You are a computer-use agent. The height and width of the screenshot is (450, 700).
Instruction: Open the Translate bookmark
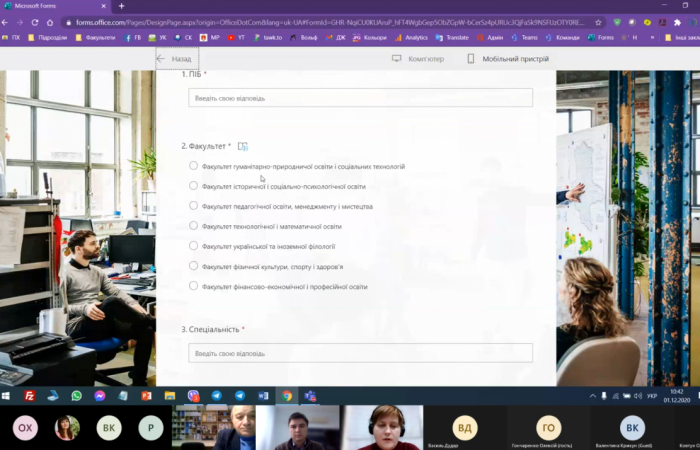click(x=452, y=38)
